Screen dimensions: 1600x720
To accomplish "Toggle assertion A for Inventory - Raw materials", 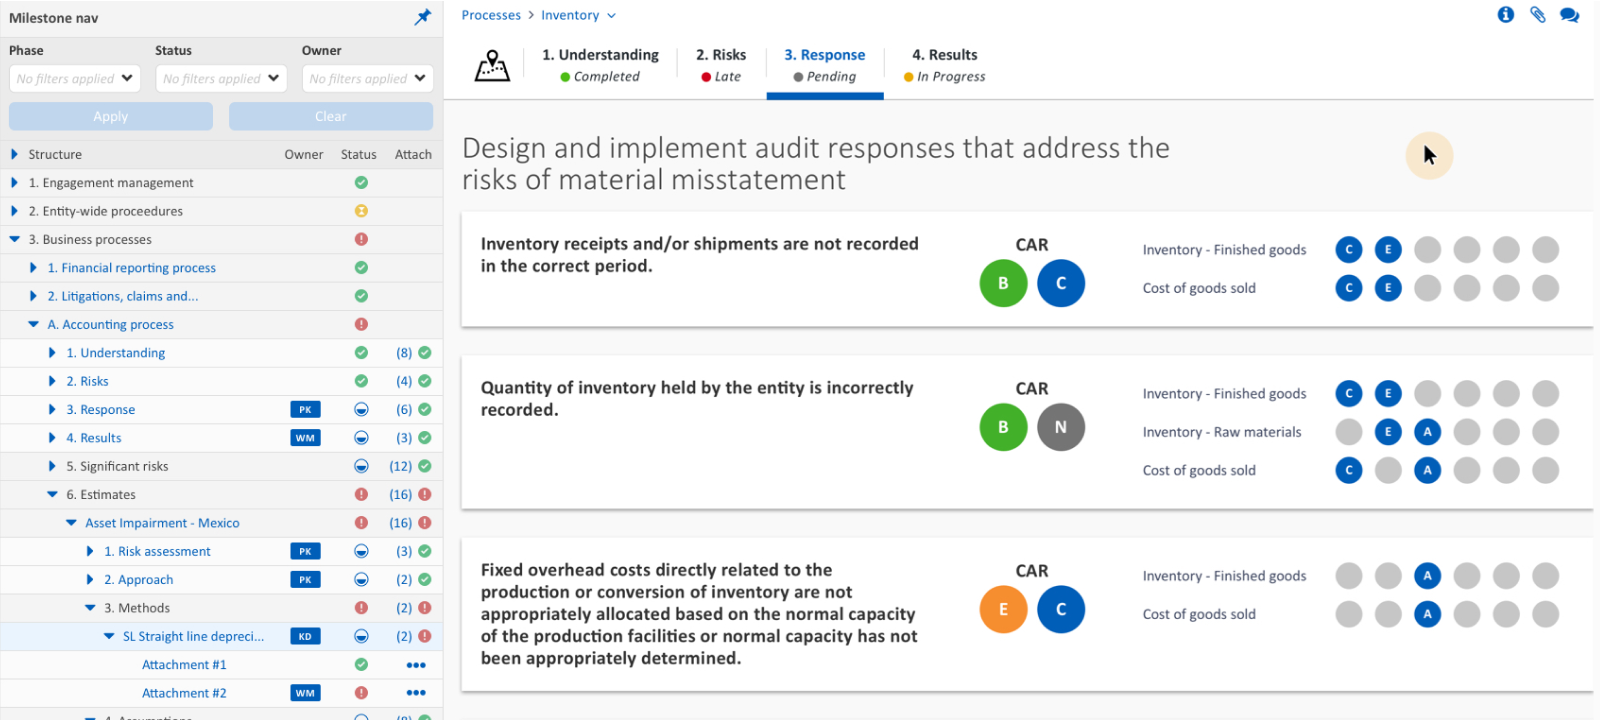I will click(x=1427, y=432).
